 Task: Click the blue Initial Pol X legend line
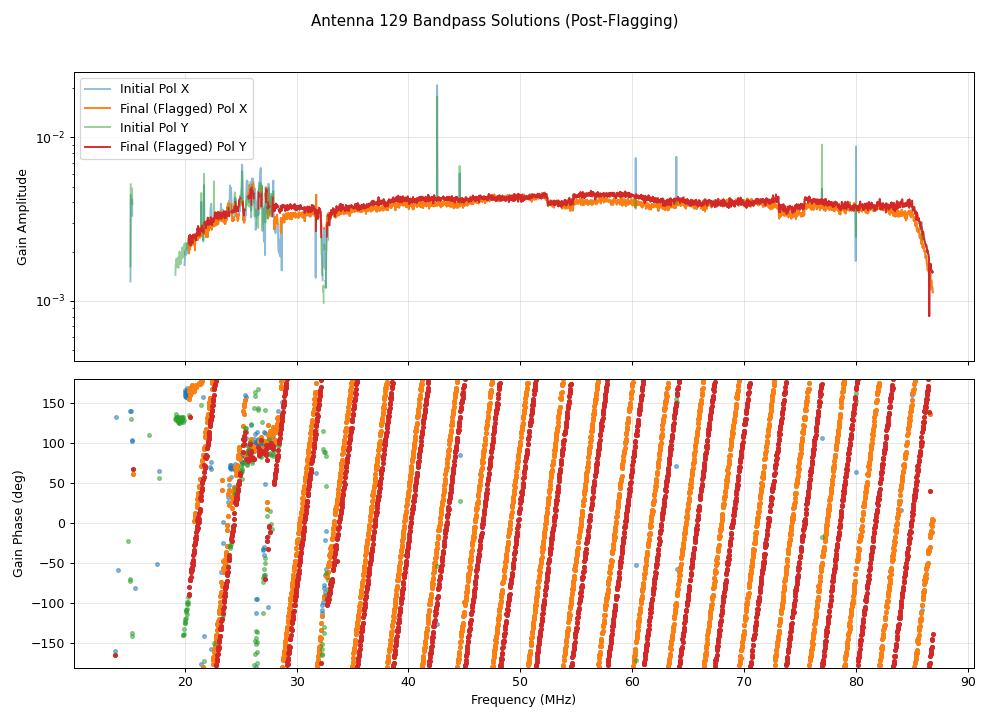[x=100, y=89]
